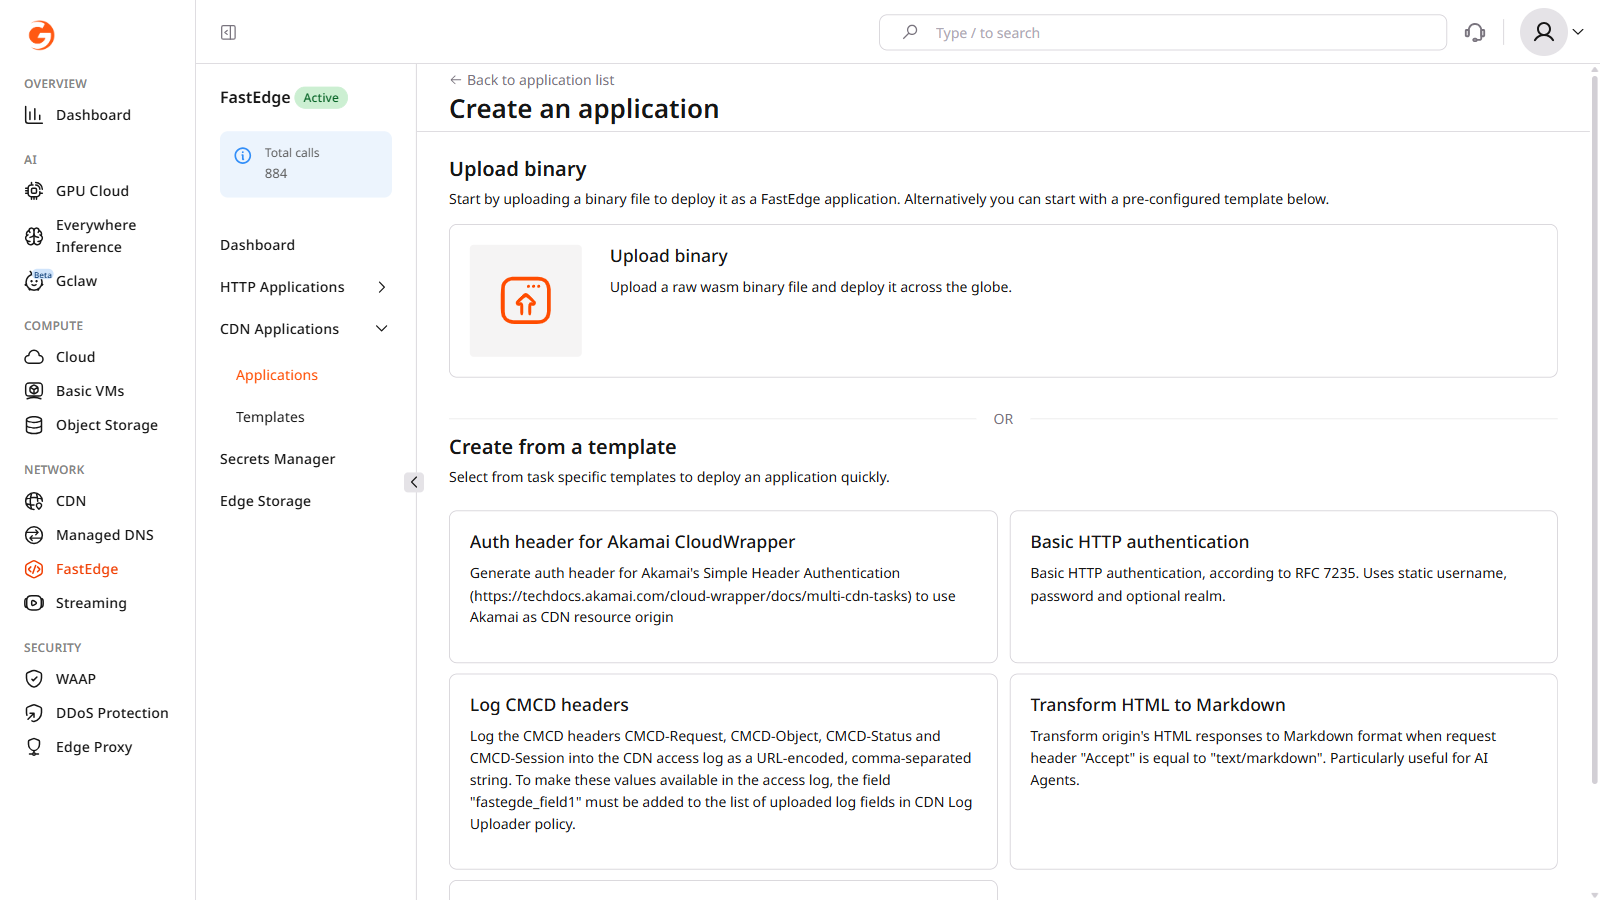1600x900 pixels.
Task: Click the Edge Proxy icon
Action: point(34,747)
